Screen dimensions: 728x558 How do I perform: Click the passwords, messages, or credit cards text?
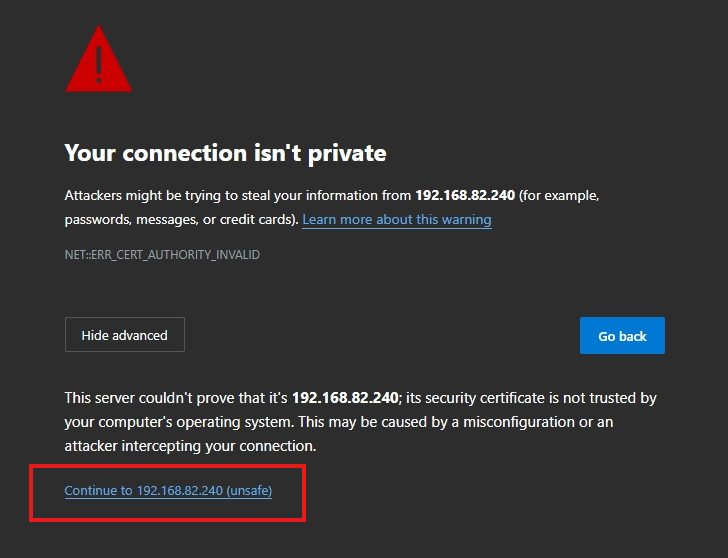coord(180,220)
